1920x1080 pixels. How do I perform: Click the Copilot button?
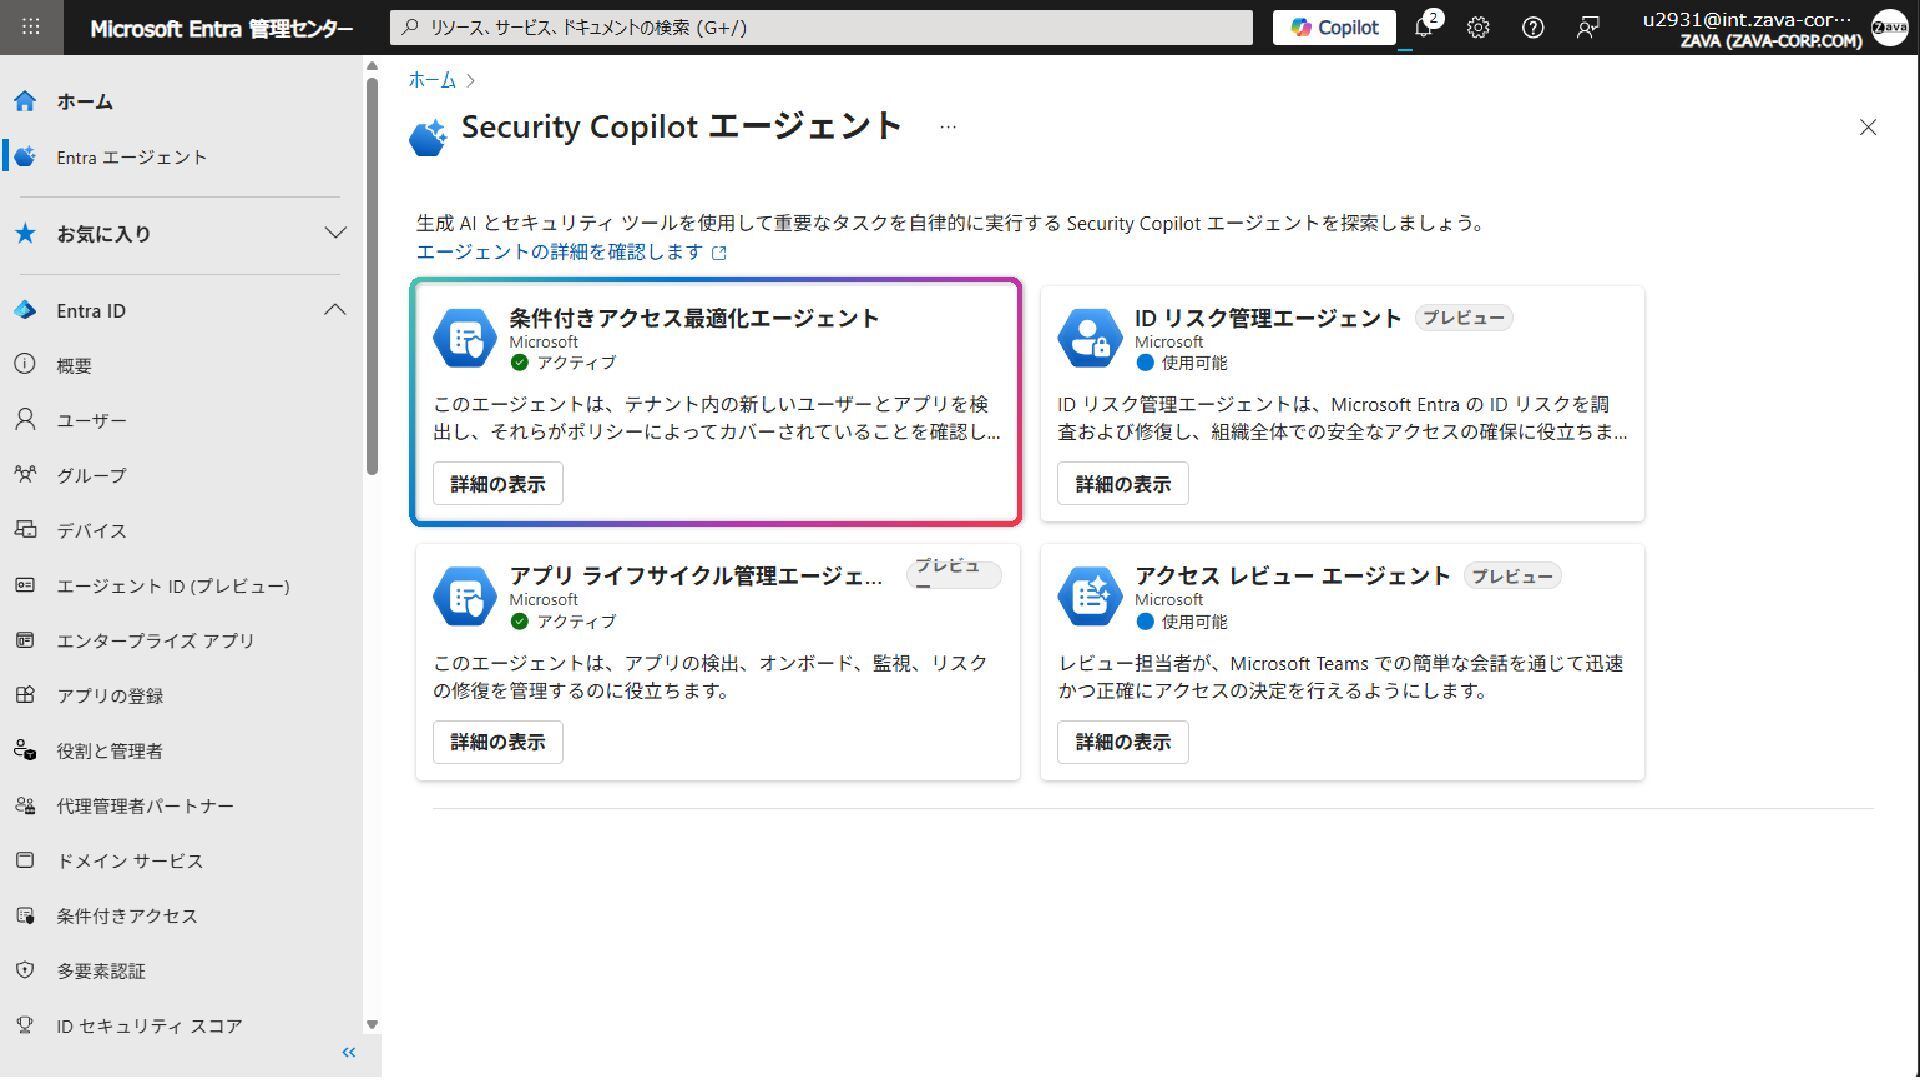(x=1334, y=28)
